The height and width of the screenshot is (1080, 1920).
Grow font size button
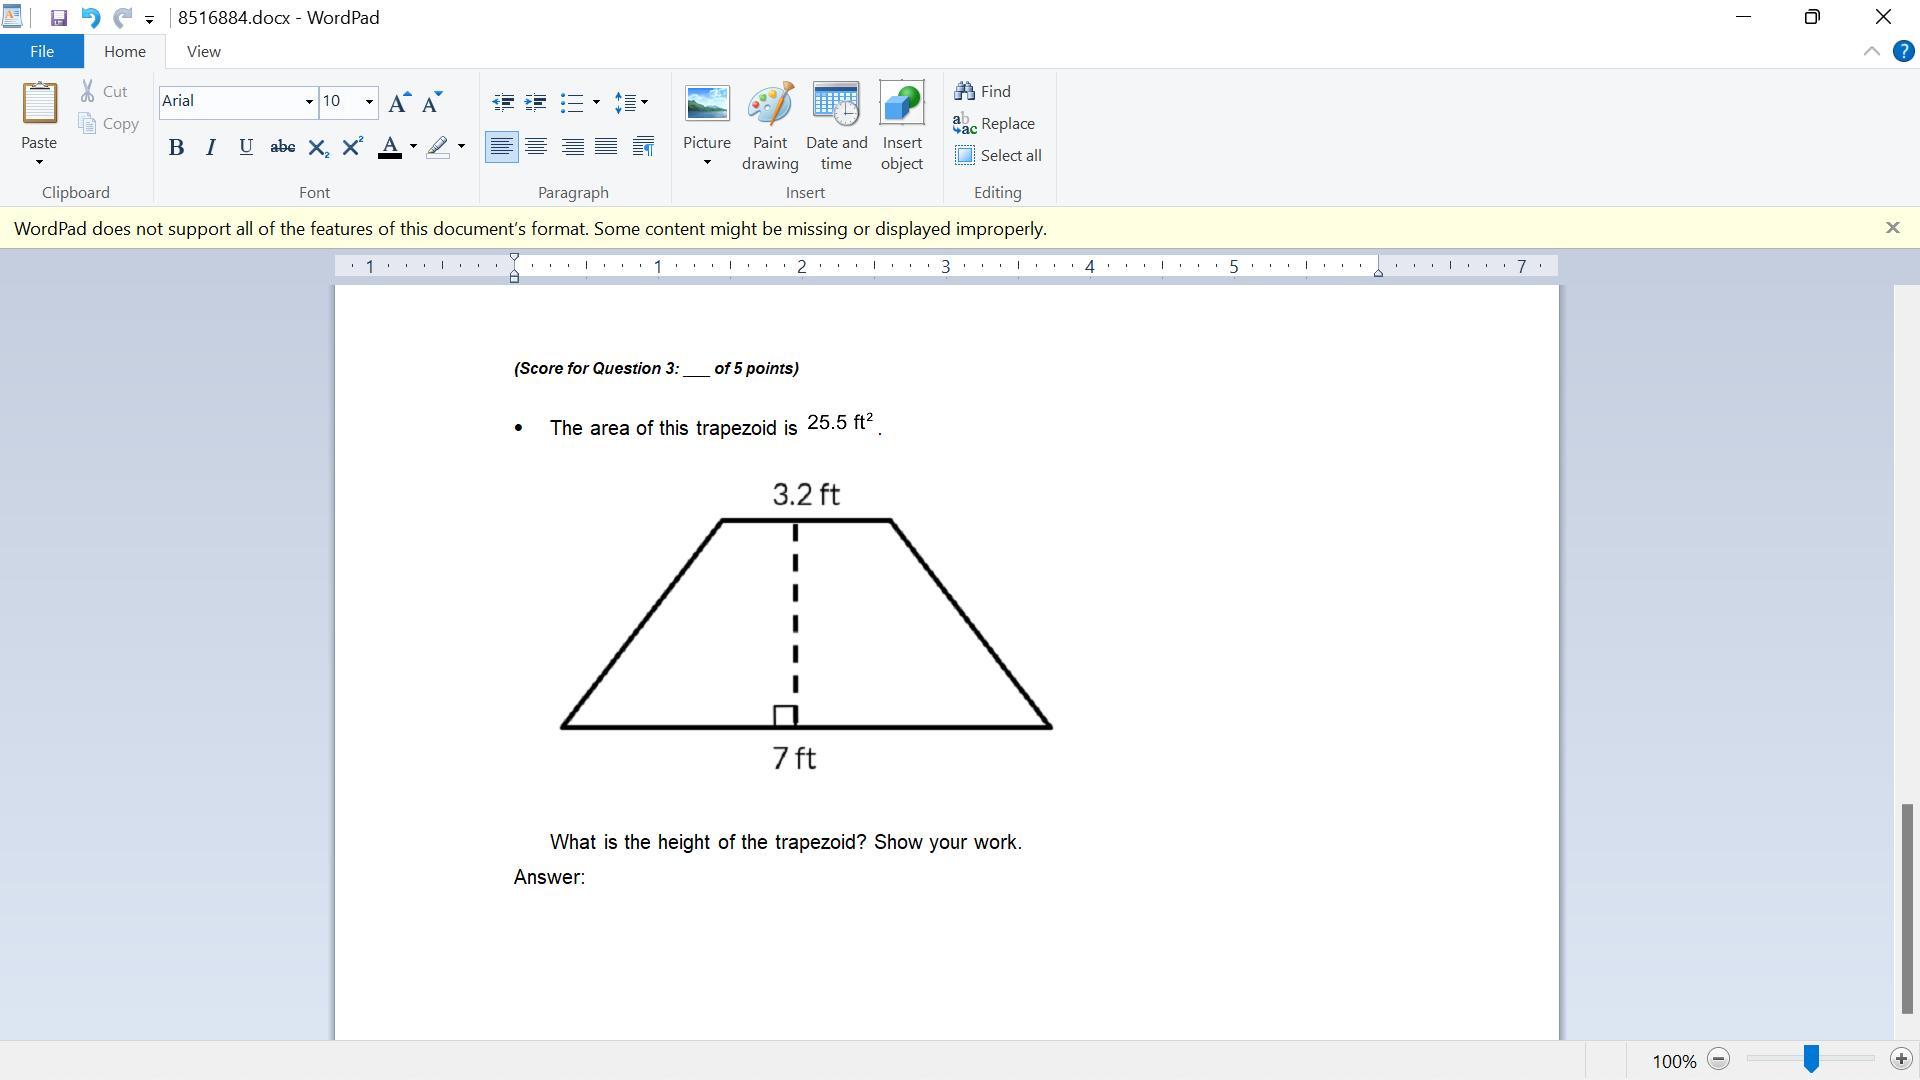(x=398, y=102)
